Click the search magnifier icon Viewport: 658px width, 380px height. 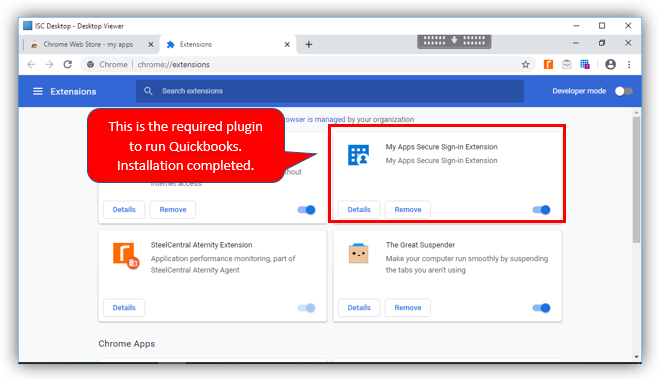coord(148,91)
